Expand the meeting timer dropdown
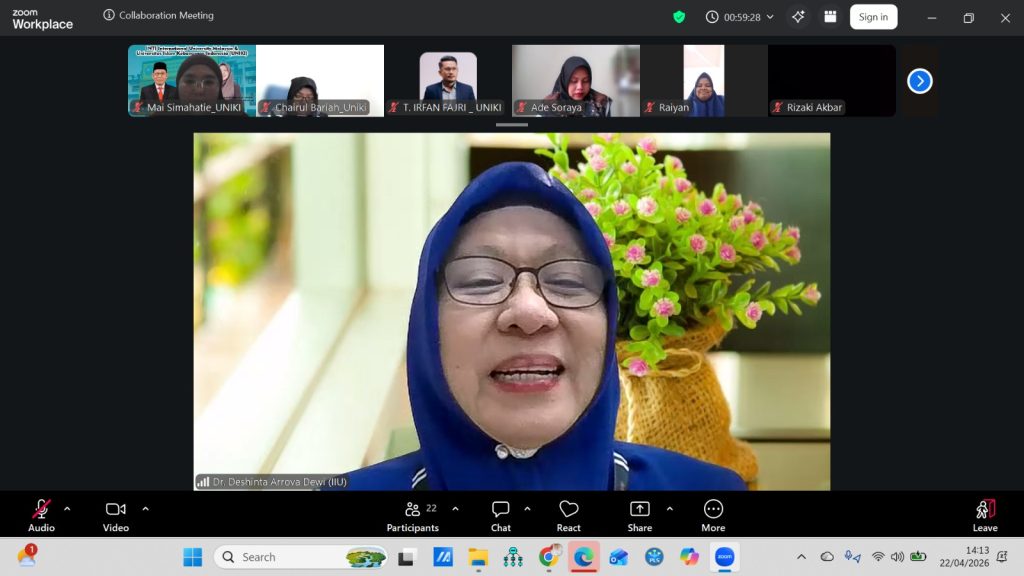The width and height of the screenshot is (1024, 576). tap(770, 17)
